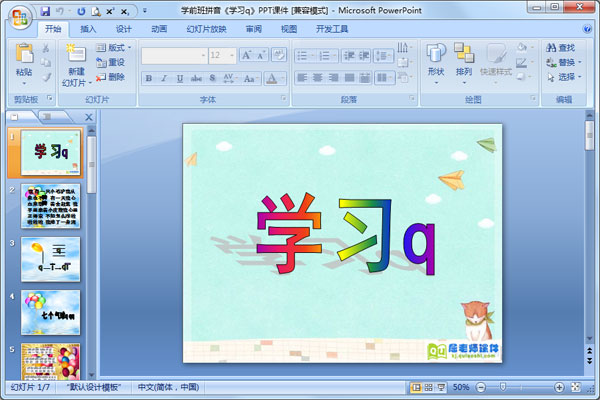
Task: Click the Paste clipboard icon
Action: (x=24, y=53)
